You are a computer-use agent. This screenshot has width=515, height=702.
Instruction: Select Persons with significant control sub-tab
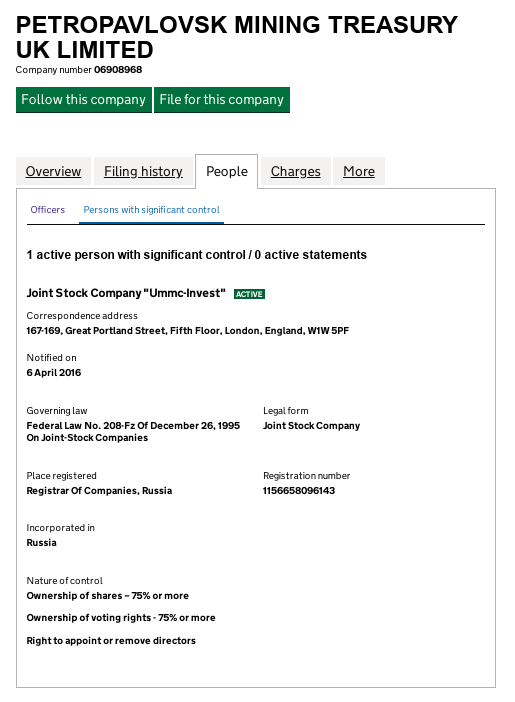point(151,210)
